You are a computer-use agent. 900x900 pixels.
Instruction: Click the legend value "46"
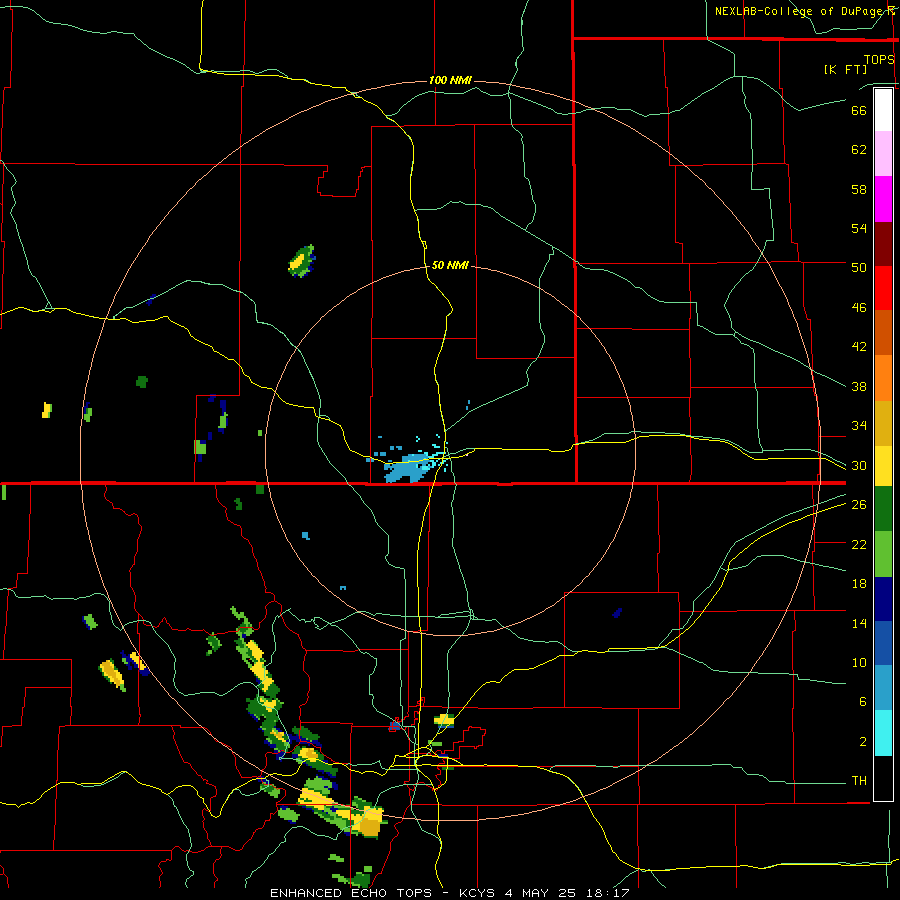click(859, 308)
